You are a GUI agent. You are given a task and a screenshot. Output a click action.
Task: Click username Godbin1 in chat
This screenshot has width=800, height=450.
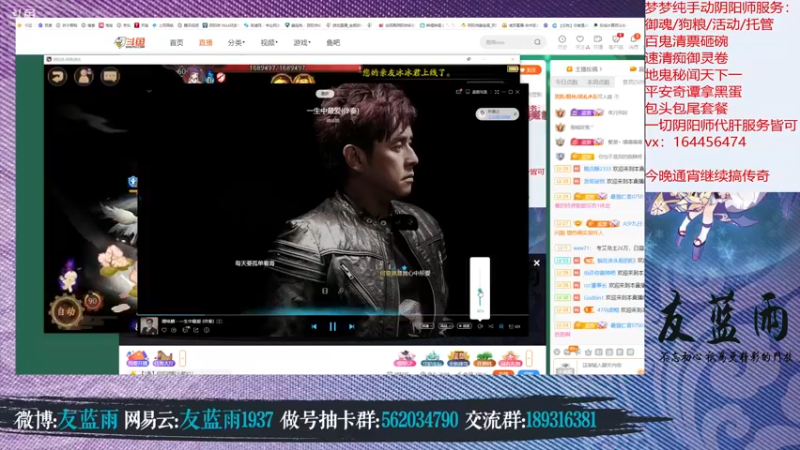[593, 297]
